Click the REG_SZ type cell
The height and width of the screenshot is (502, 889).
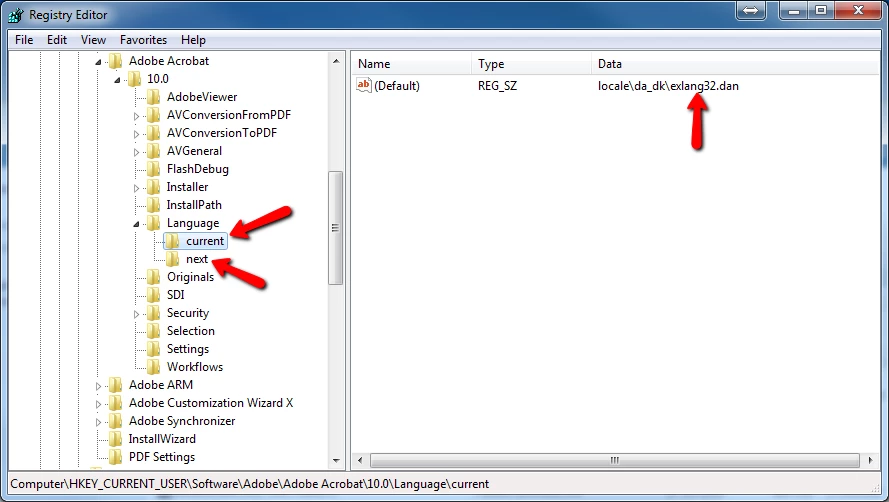point(497,86)
